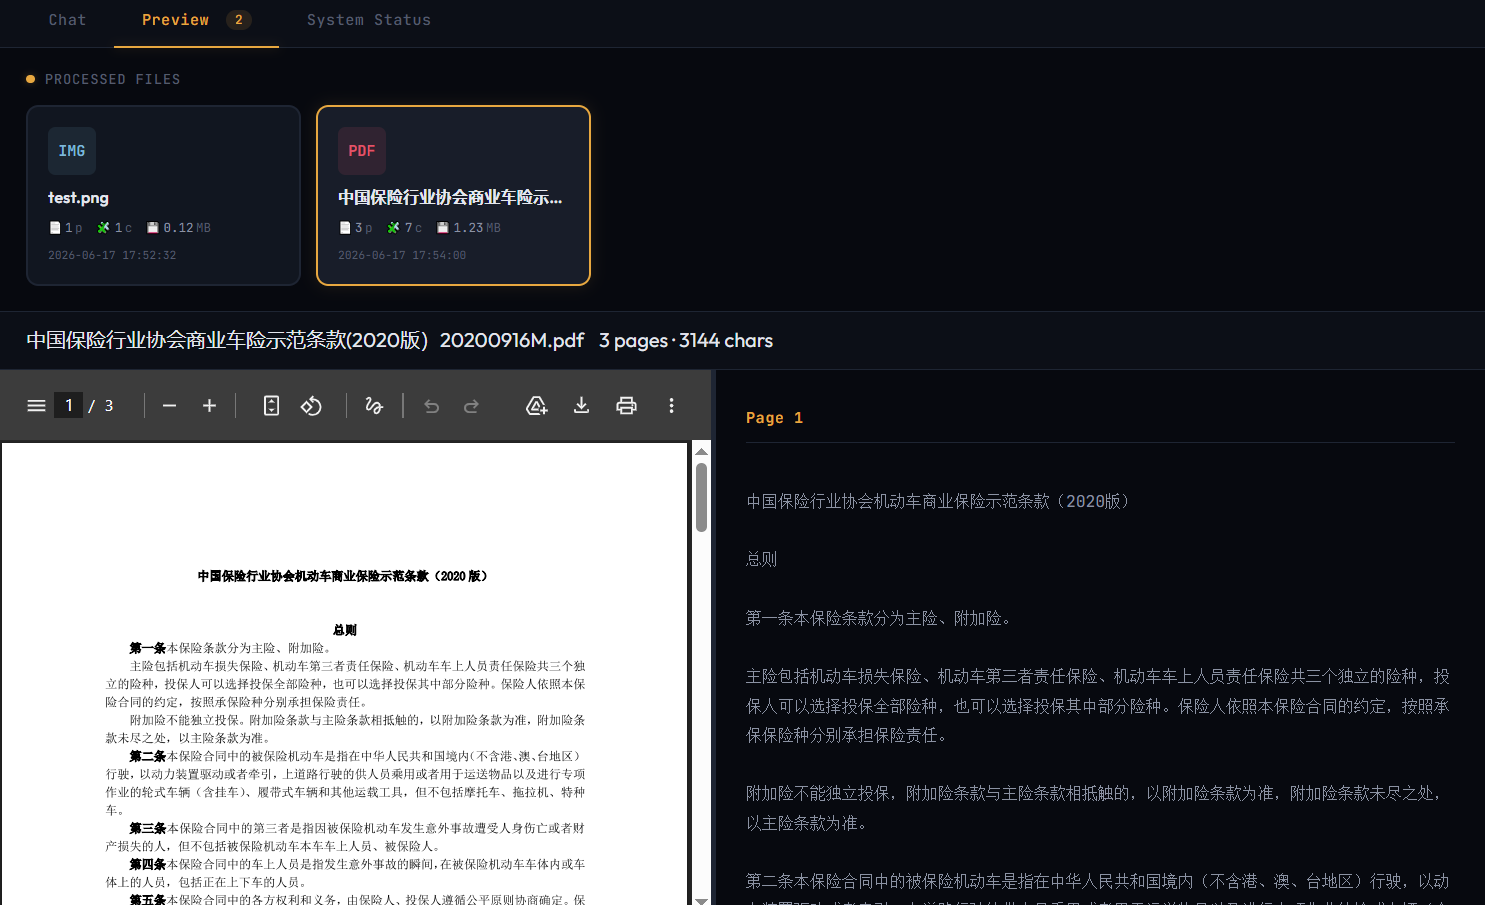Click the 7c chunk count on PDF card

point(405,228)
